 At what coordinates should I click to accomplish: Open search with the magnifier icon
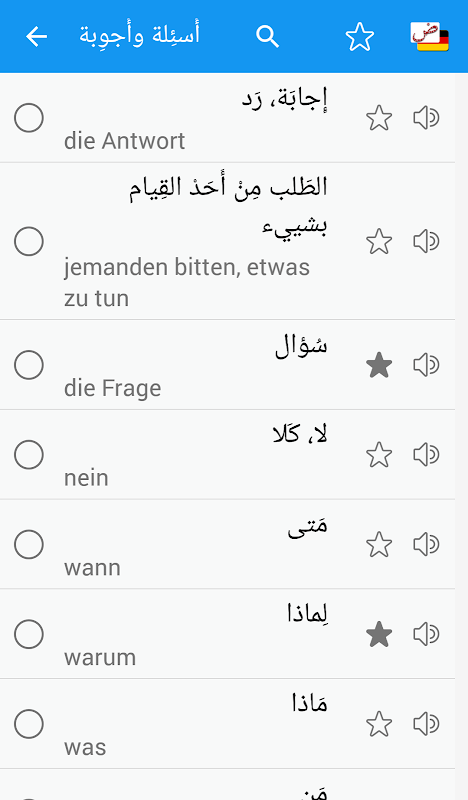tap(267, 37)
